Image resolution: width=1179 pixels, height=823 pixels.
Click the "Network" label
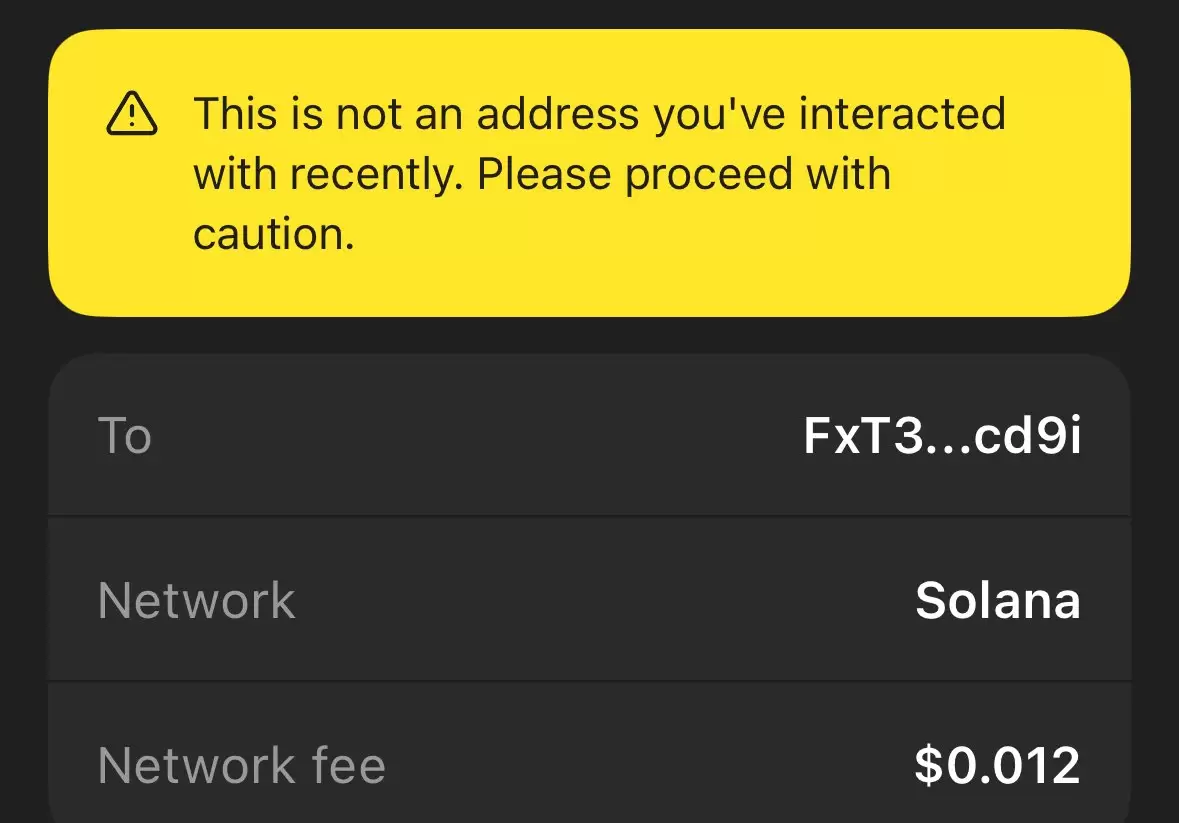(196, 601)
